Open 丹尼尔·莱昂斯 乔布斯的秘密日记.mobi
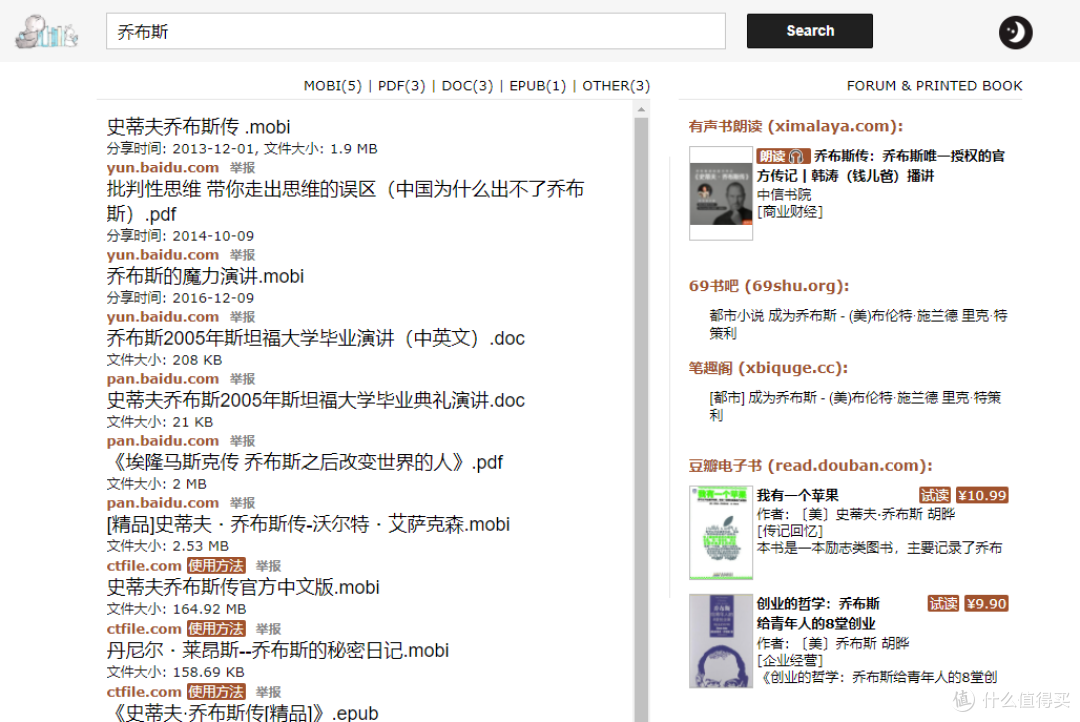This screenshot has height=722, width=1080. (278, 650)
